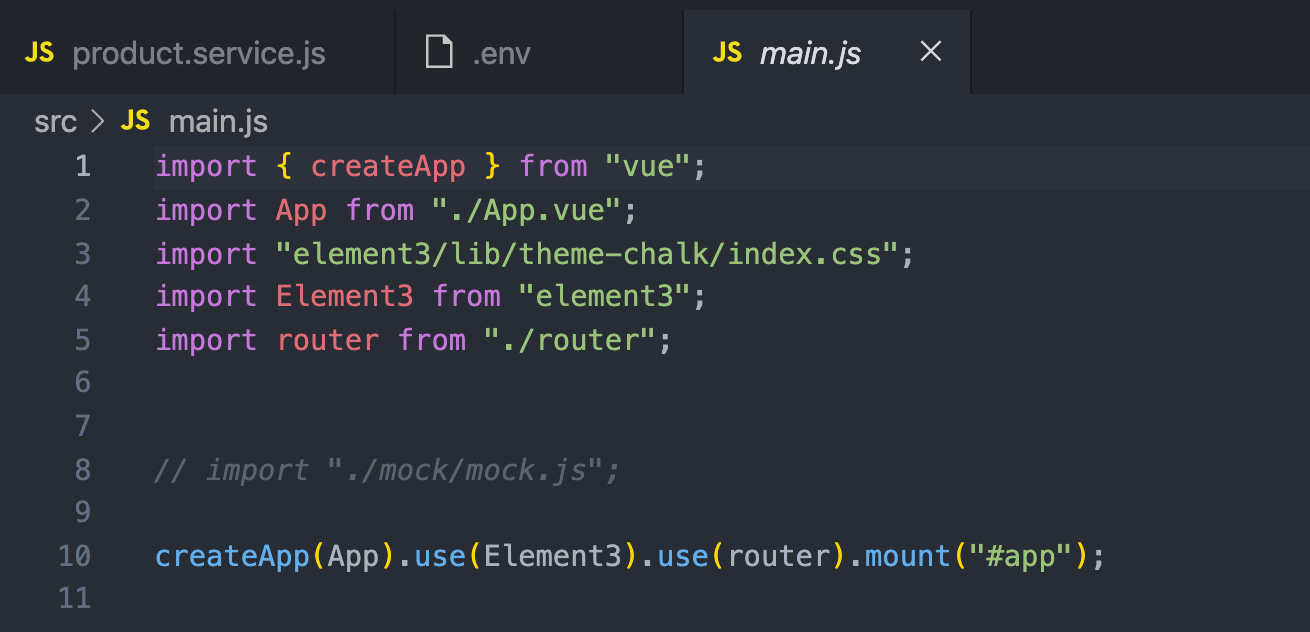Screen dimensions: 1310x632
Task: Click the commented mock.js import line
Action: [x=387, y=469]
